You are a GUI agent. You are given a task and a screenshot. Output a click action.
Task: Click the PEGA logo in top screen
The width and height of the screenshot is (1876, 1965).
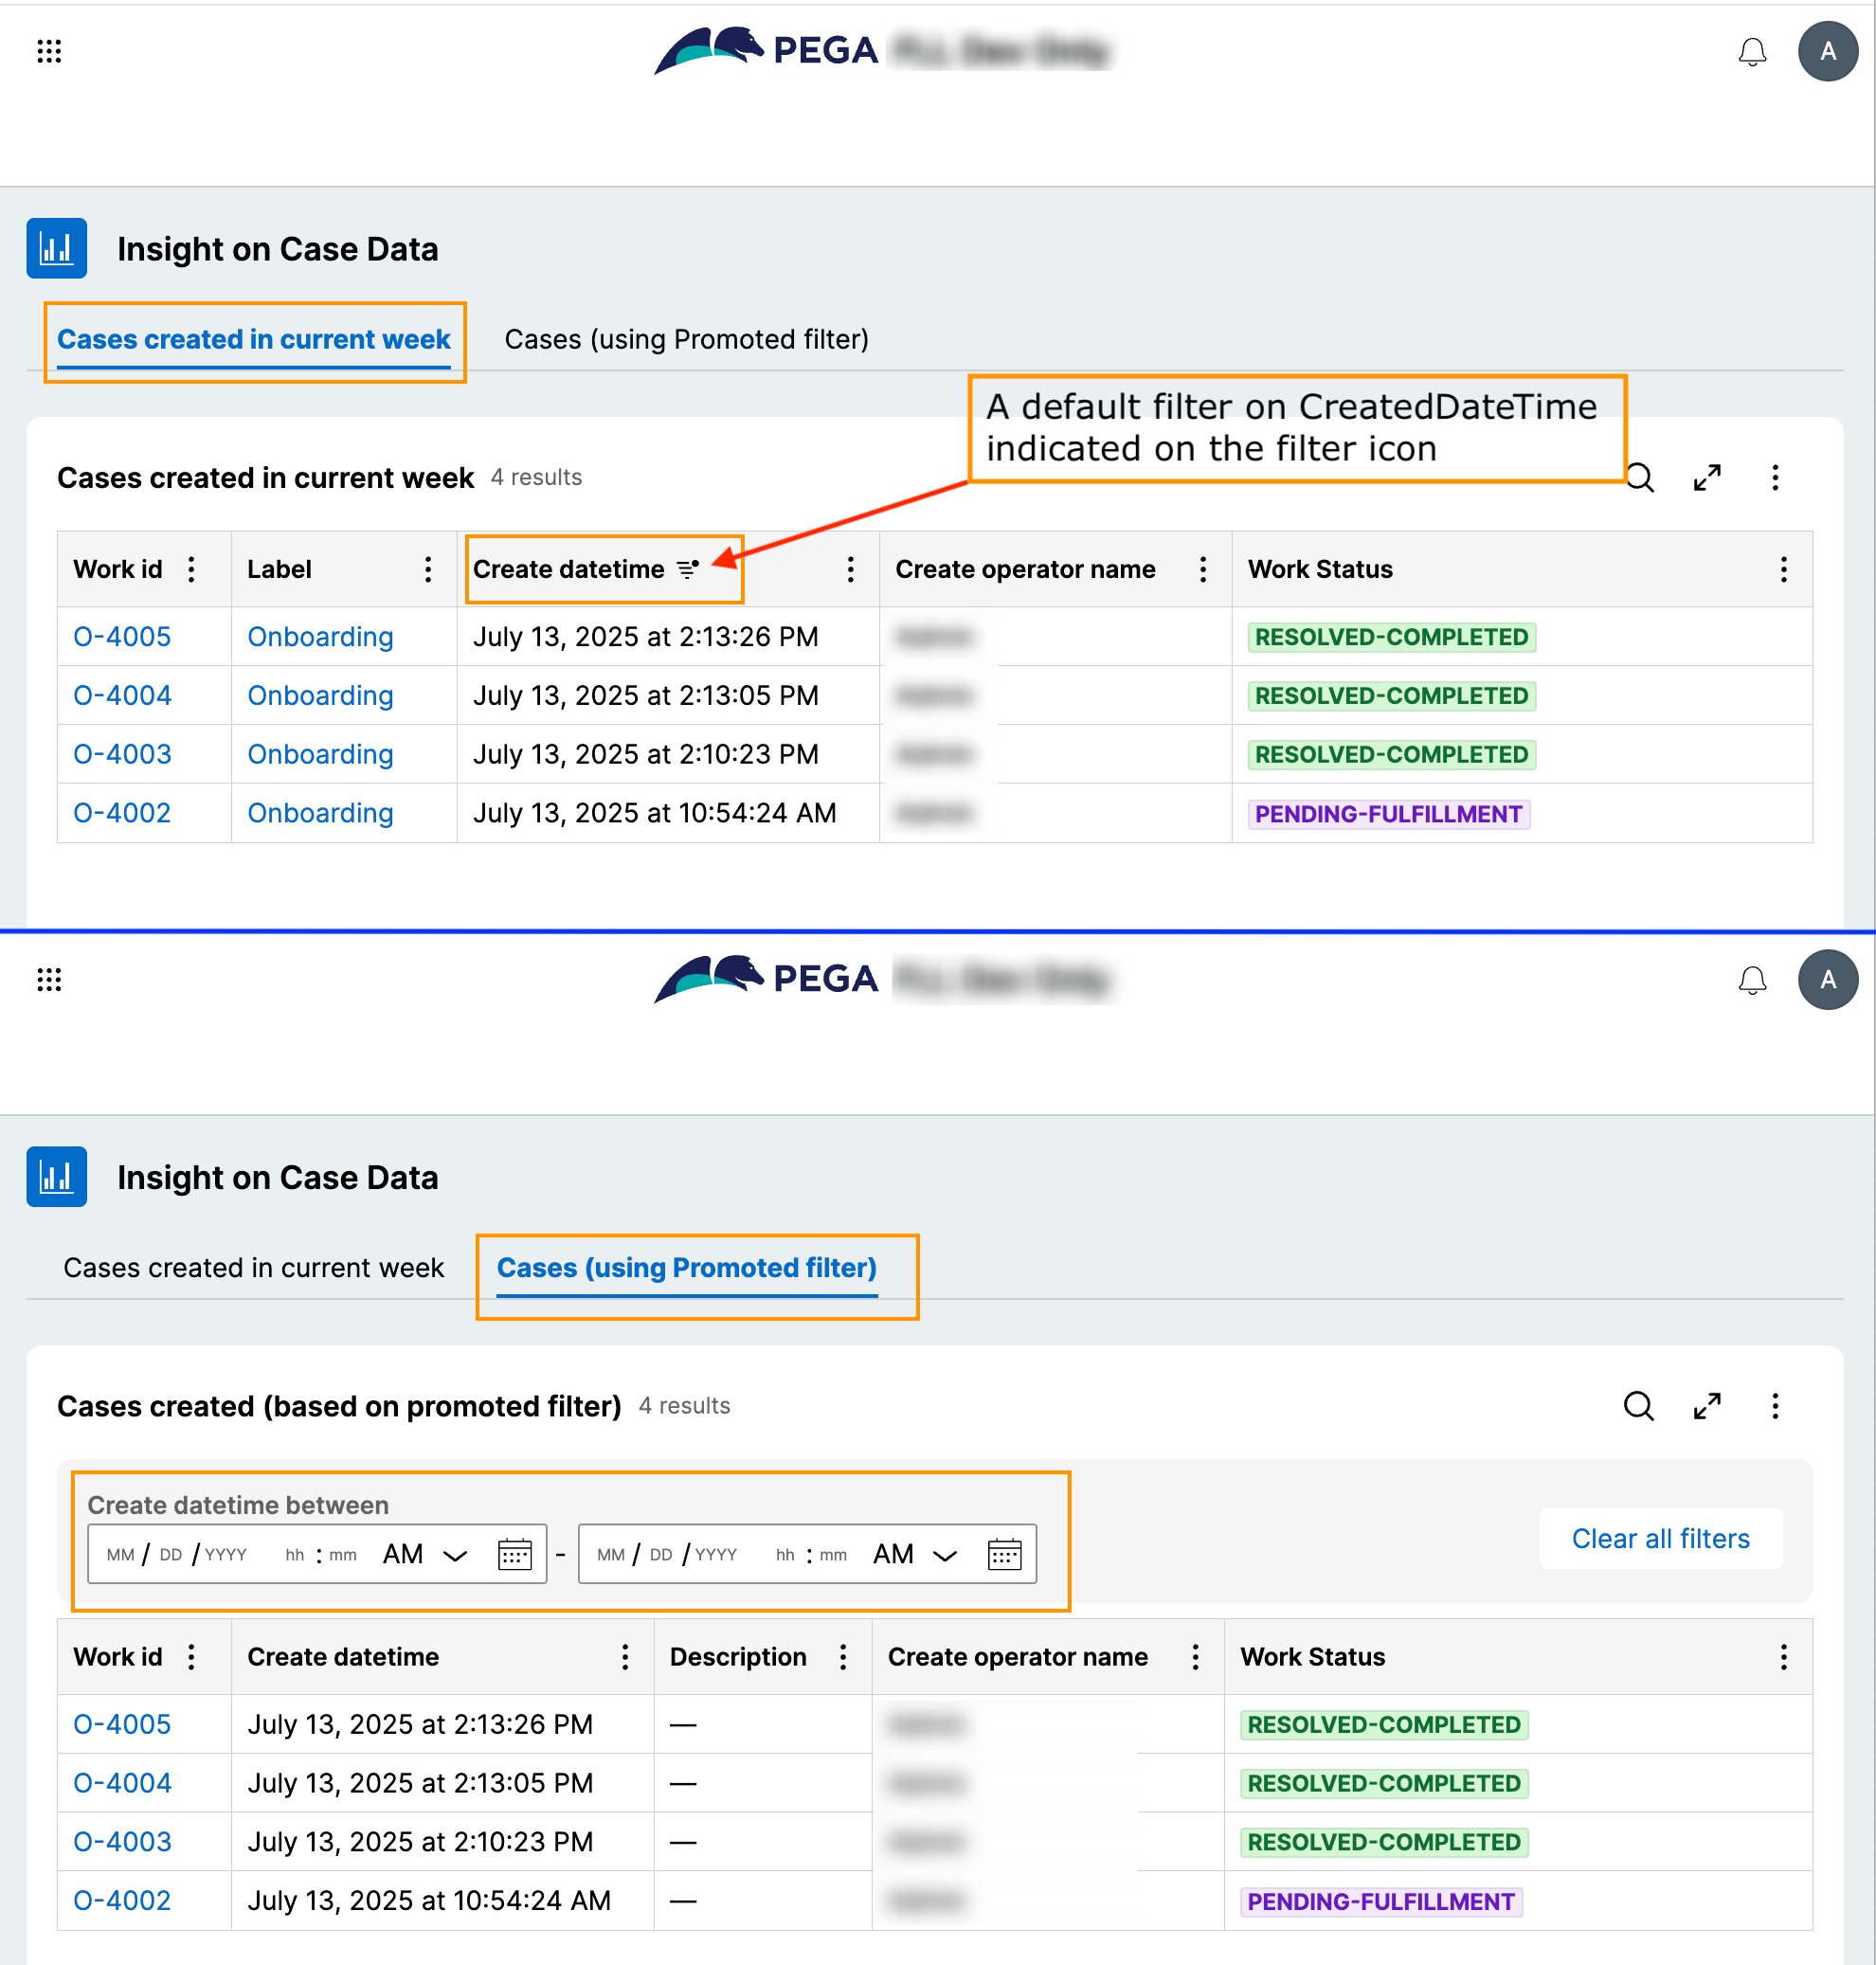[766, 49]
